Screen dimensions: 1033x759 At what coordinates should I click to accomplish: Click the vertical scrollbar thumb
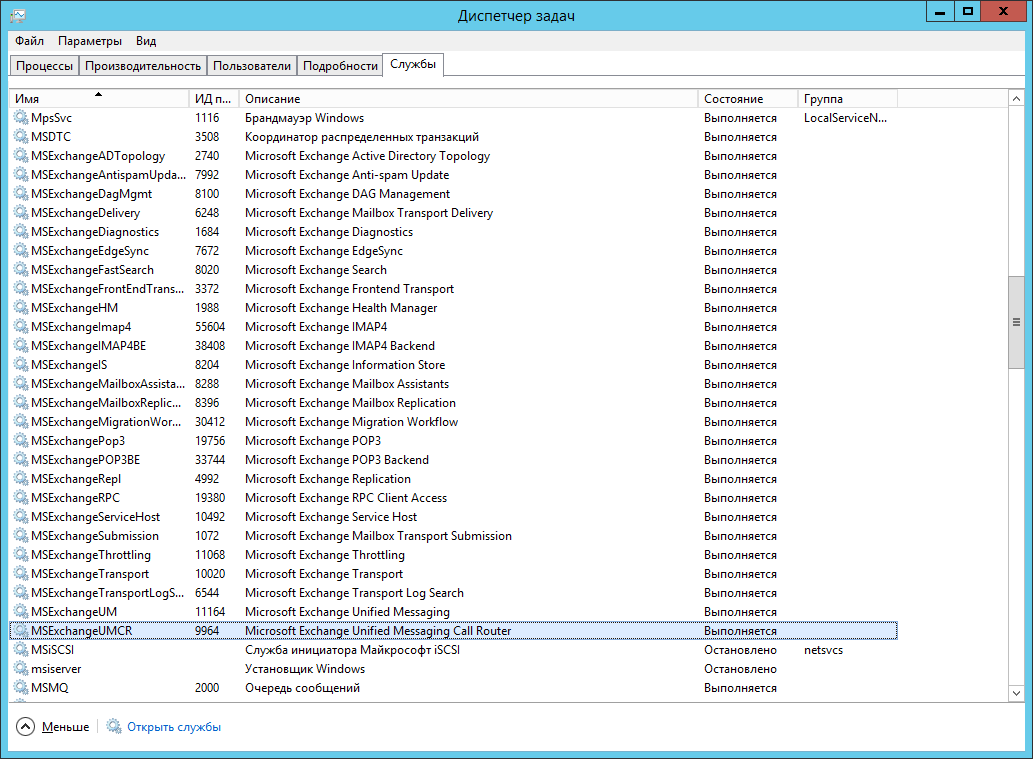(x=1017, y=323)
